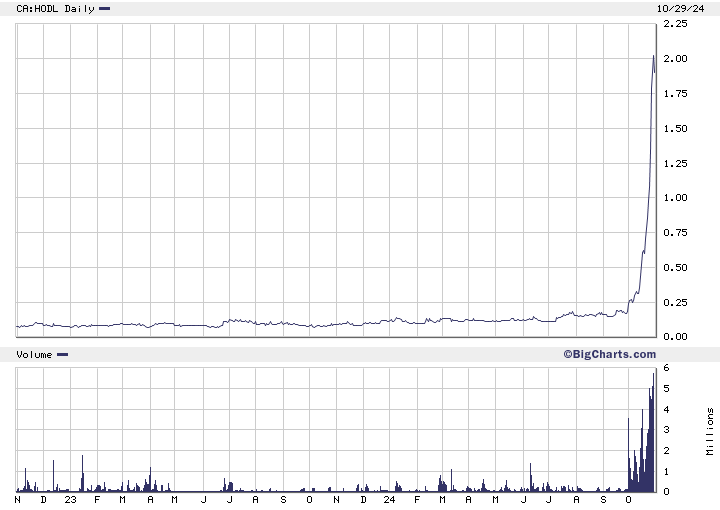
Task: Select the 1.75 price axis label
Action: (675, 93)
